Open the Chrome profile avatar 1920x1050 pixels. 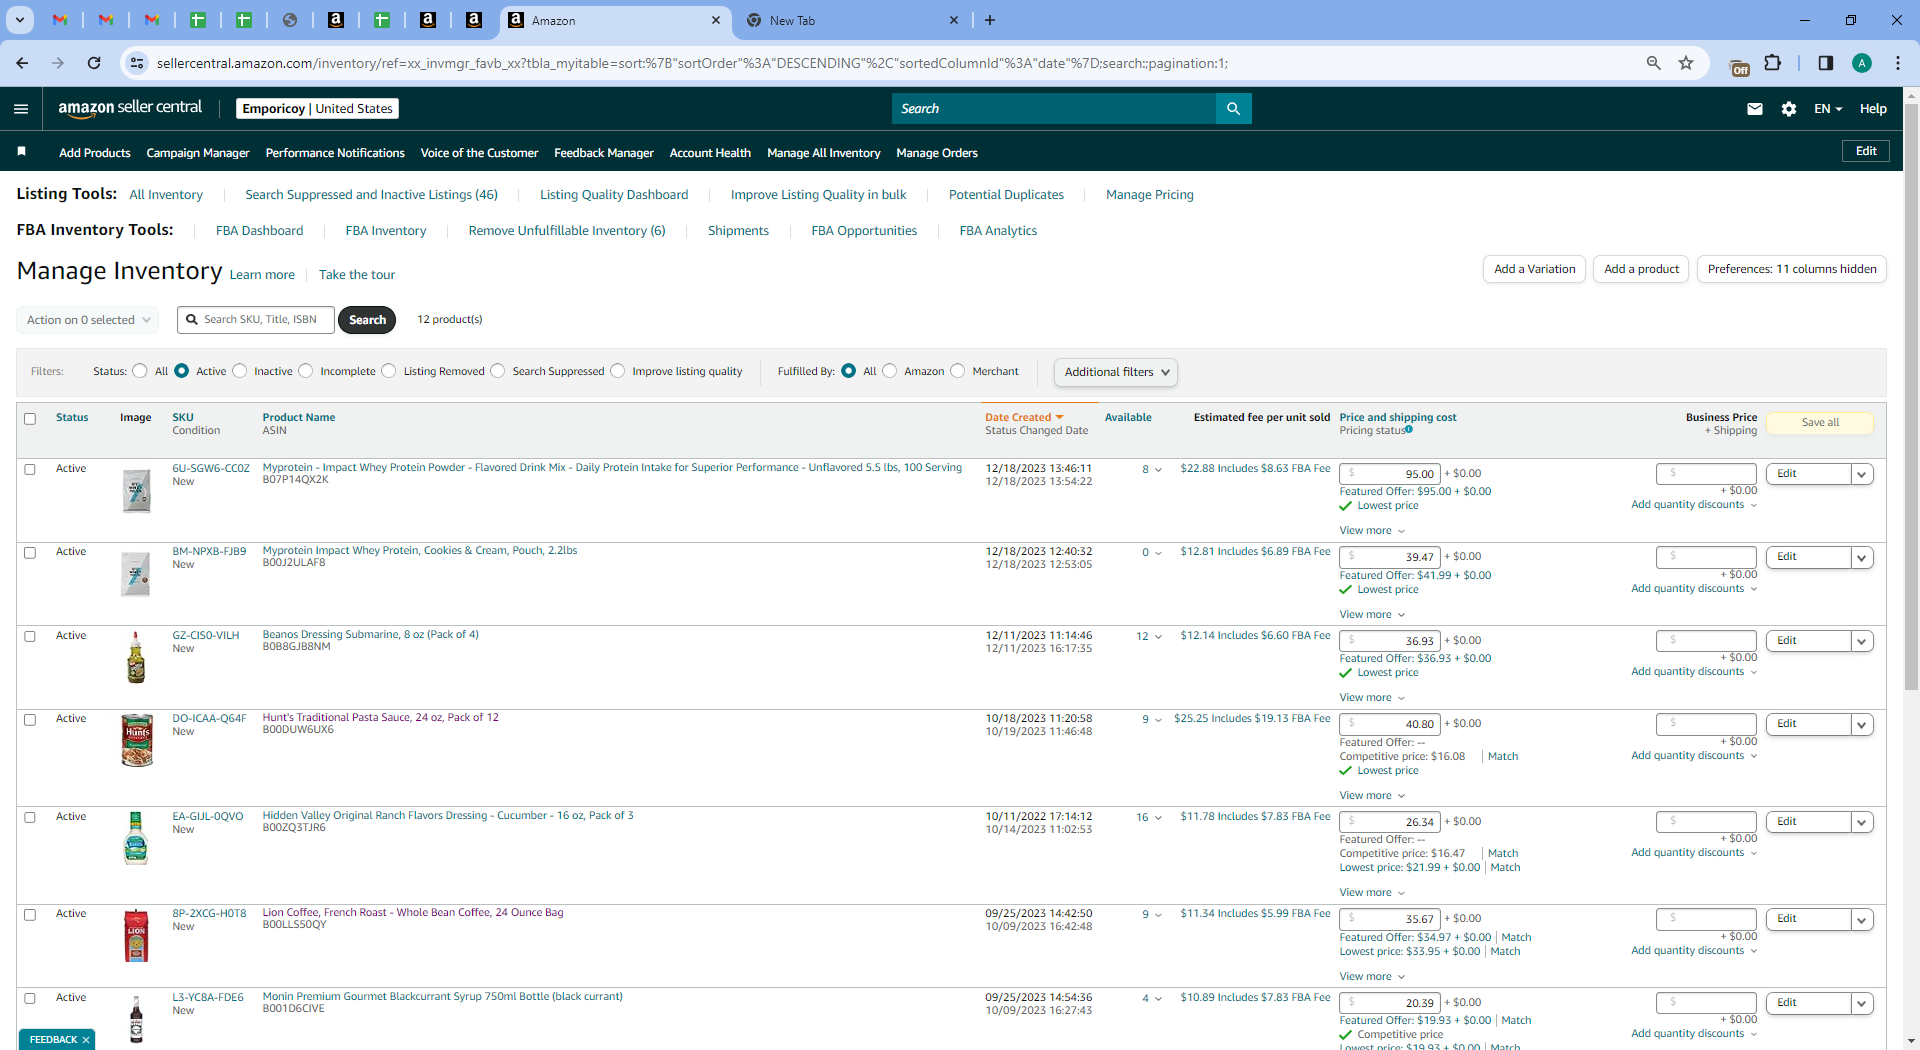(x=1862, y=63)
